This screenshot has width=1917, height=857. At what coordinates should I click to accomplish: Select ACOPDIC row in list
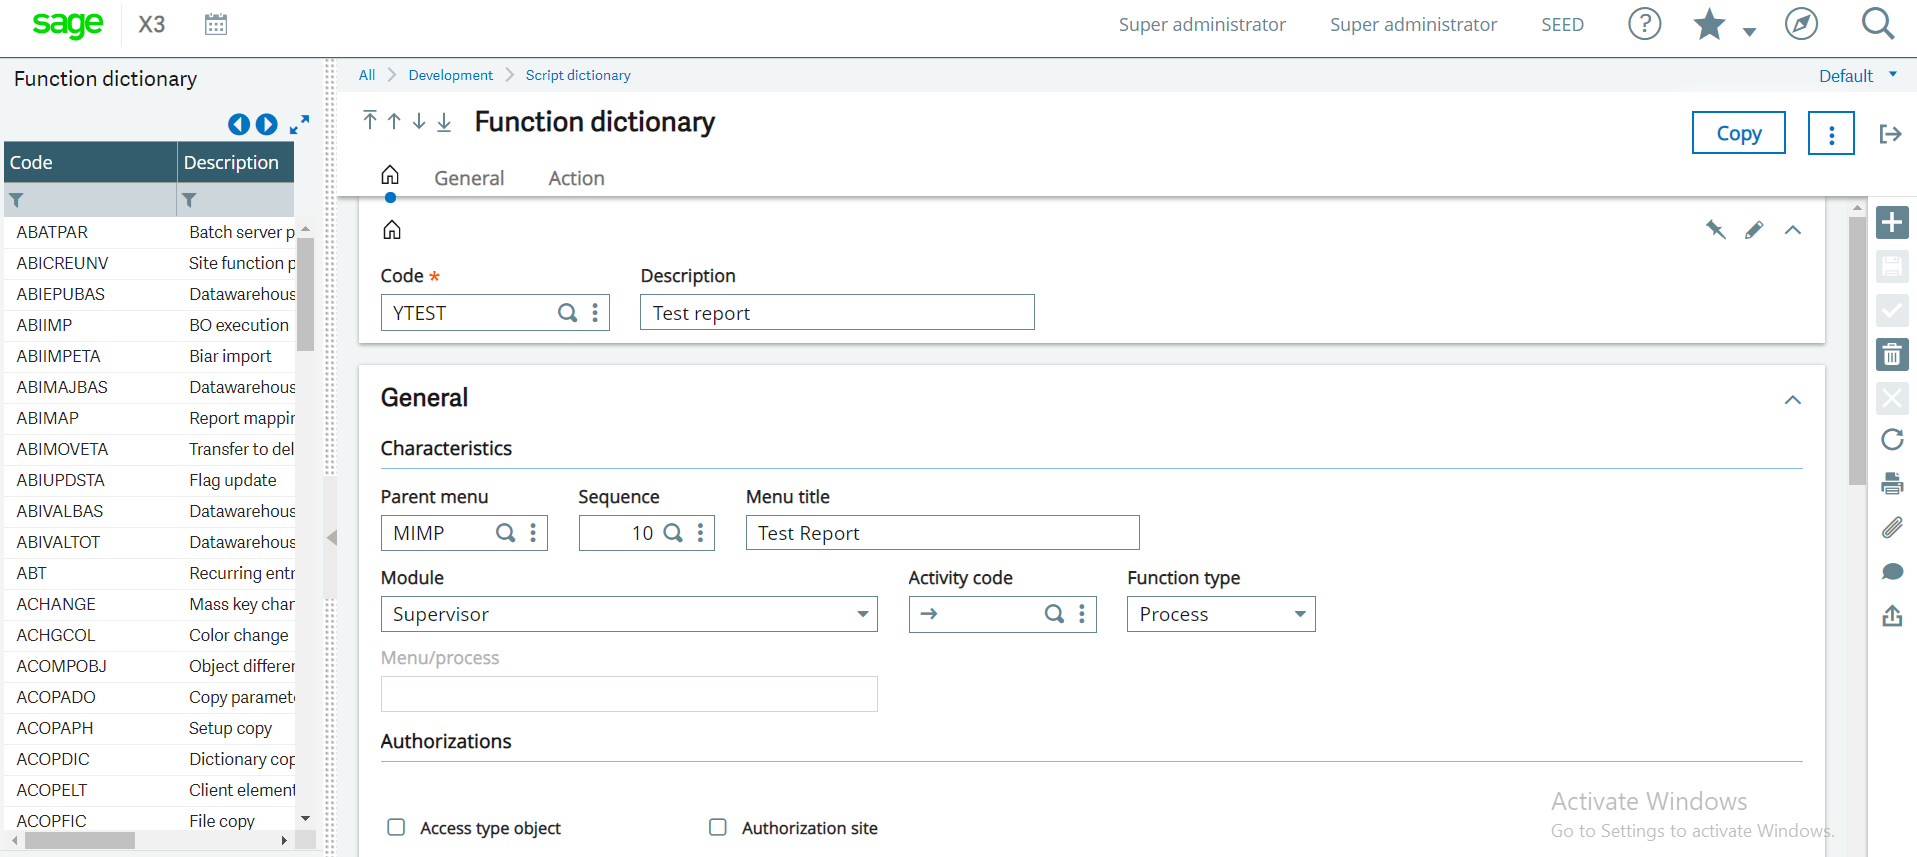(x=150, y=759)
